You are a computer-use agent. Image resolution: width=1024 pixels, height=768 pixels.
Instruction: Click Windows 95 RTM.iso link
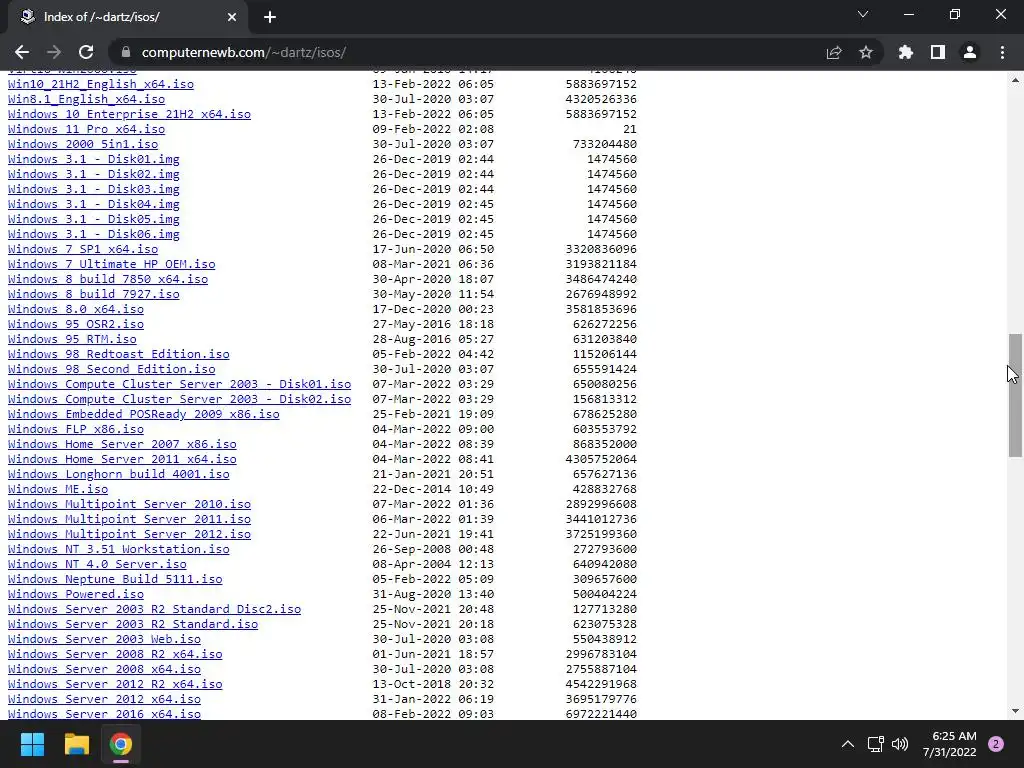pos(72,340)
